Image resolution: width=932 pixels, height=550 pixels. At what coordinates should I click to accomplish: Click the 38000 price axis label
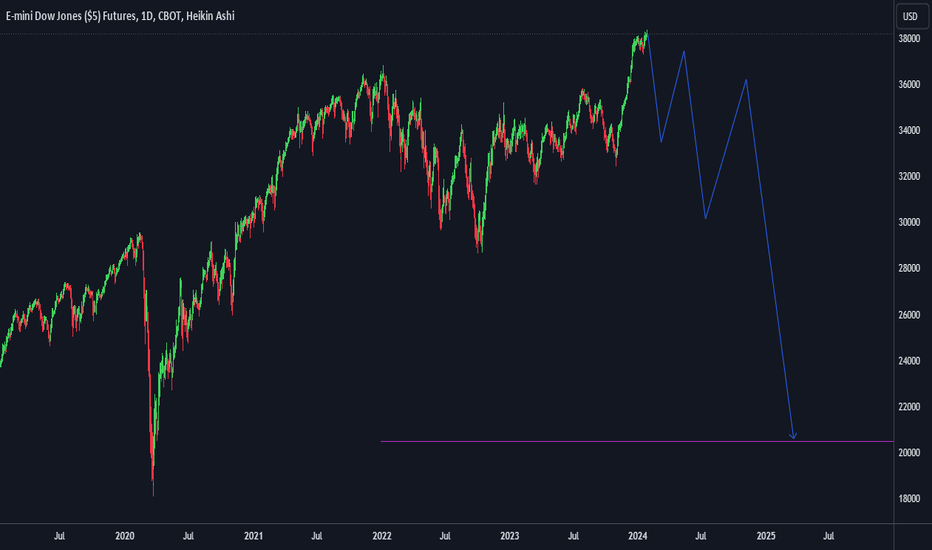pyautogui.click(x=909, y=39)
